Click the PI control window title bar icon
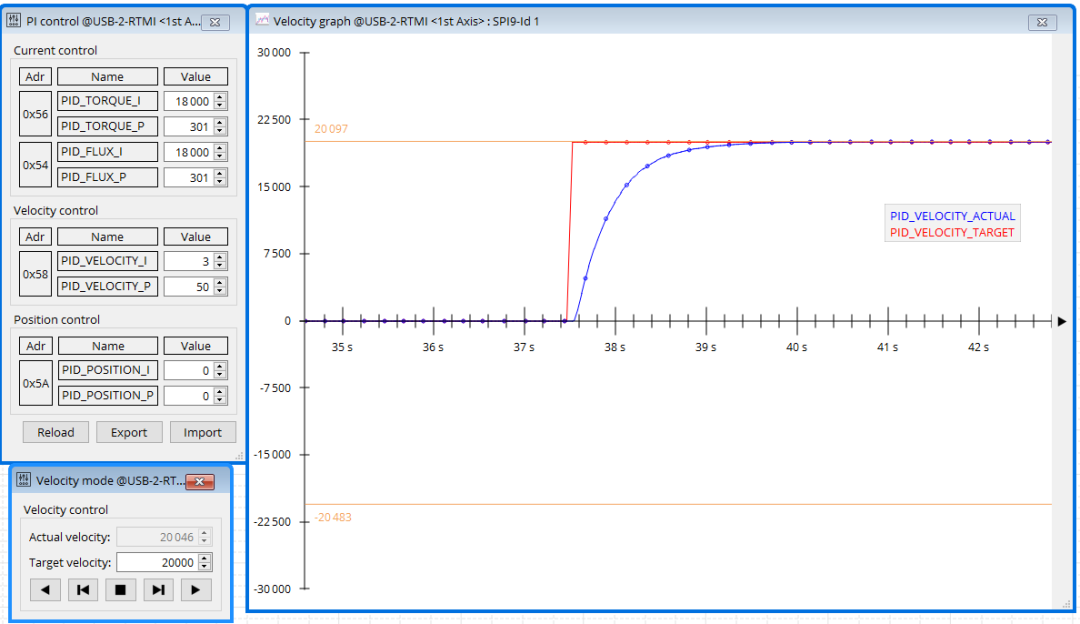 tap(13, 21)
